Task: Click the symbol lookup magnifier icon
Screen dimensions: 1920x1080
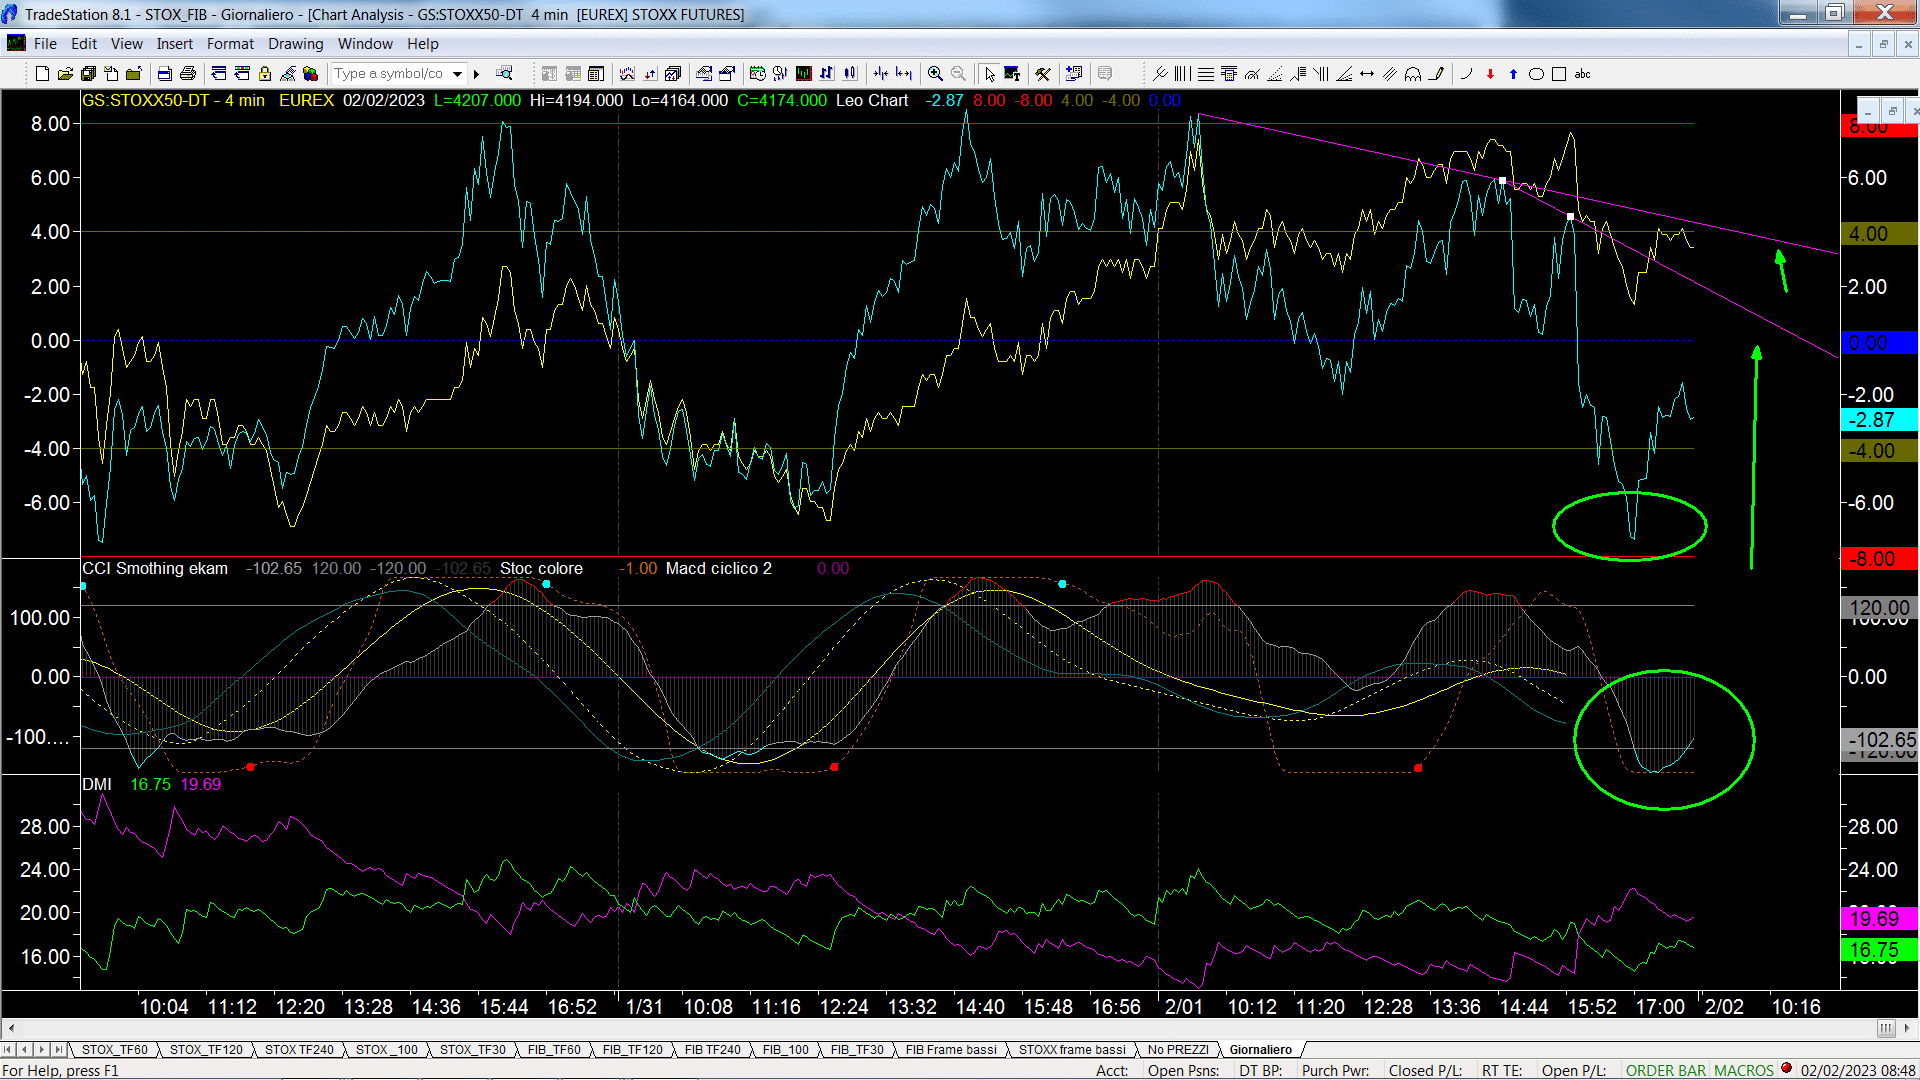Action: point(504,73)
